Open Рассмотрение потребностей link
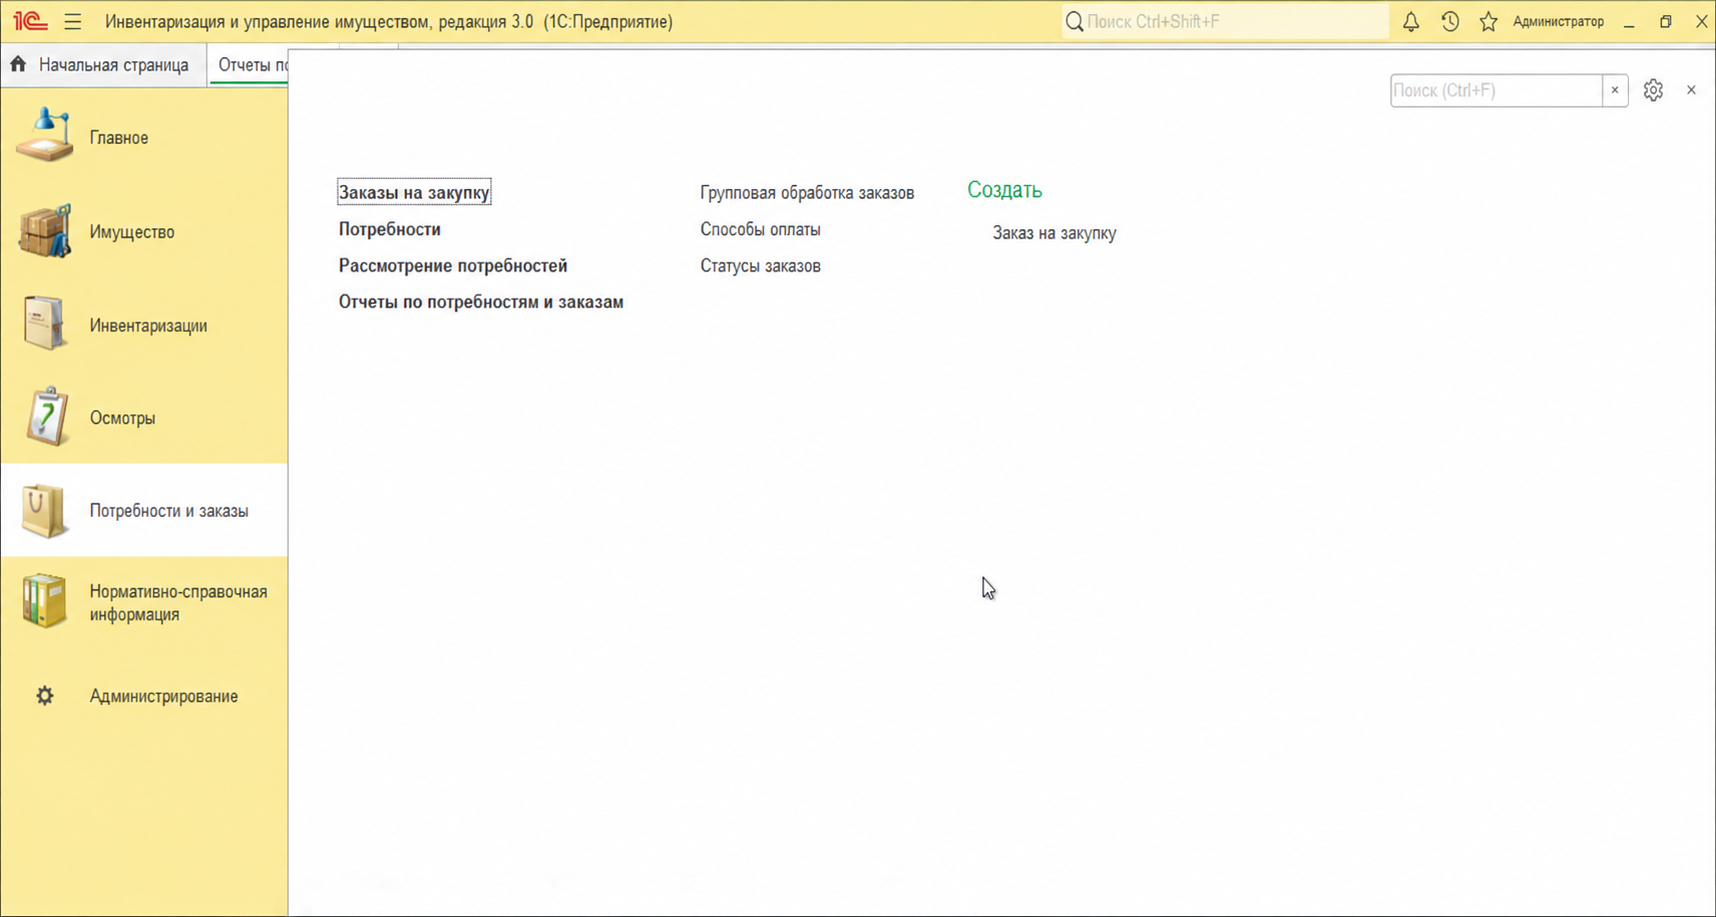The image size is (1716, 917). tap(453, 265)
